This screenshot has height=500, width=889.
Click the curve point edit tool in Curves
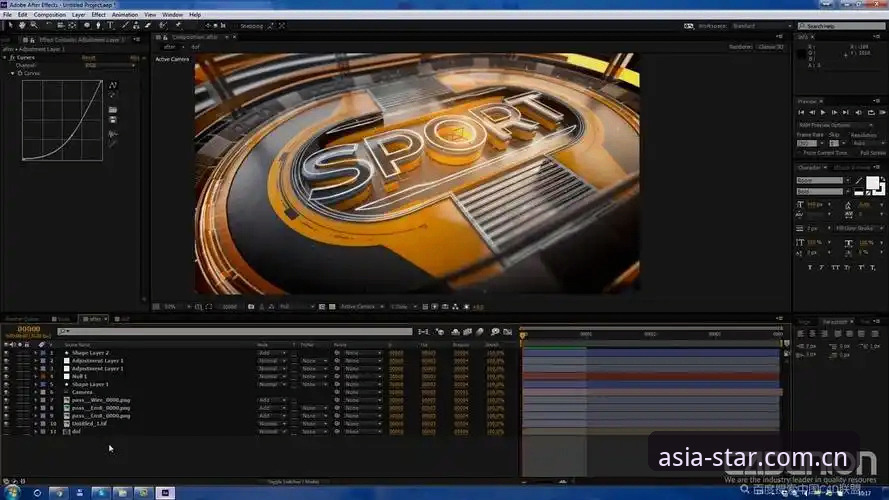click(x=113, y=85)
